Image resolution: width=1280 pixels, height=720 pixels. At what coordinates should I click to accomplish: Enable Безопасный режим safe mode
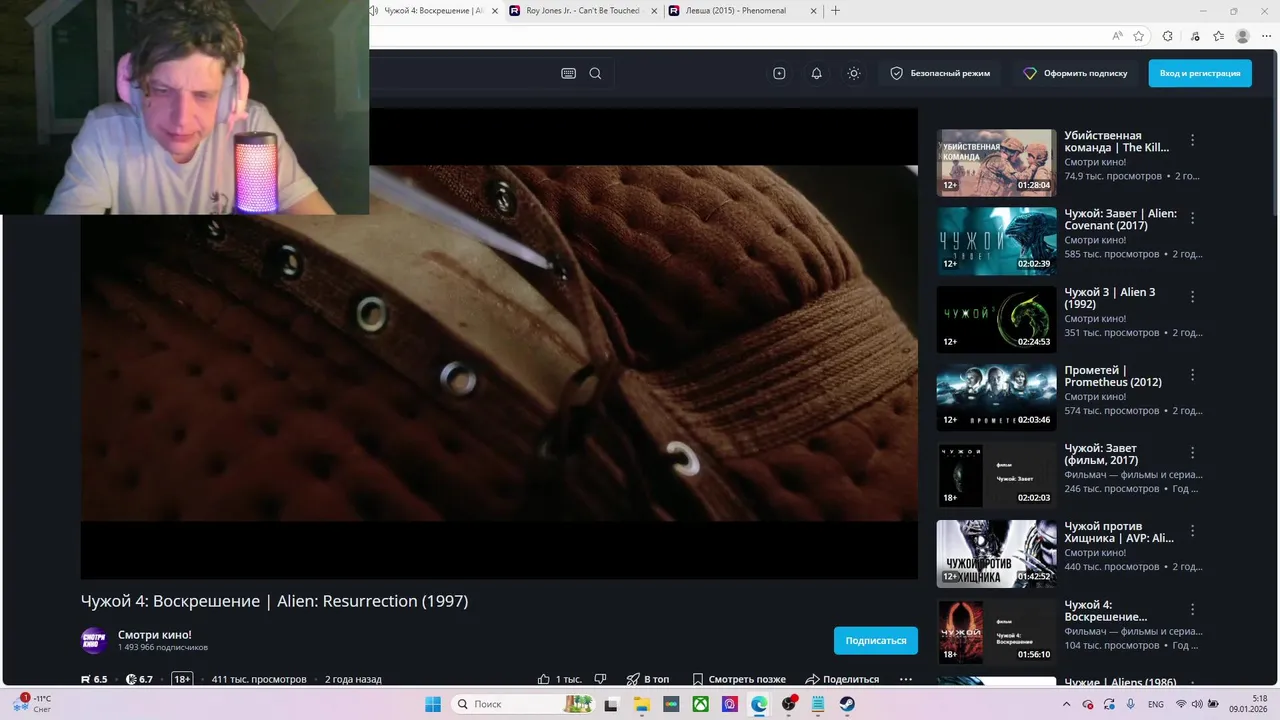(940, 73)
